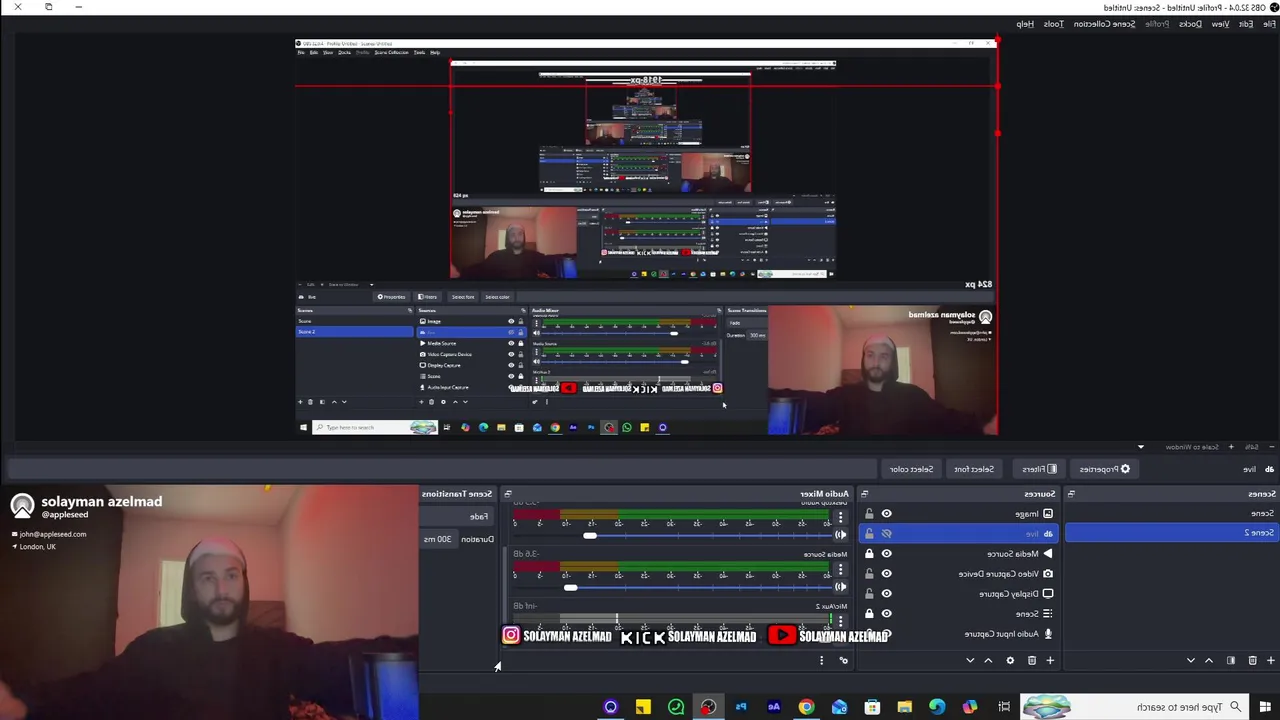Open the Edit menu
Viewport: 1280px width, 720px height.
coord(1246,24)
